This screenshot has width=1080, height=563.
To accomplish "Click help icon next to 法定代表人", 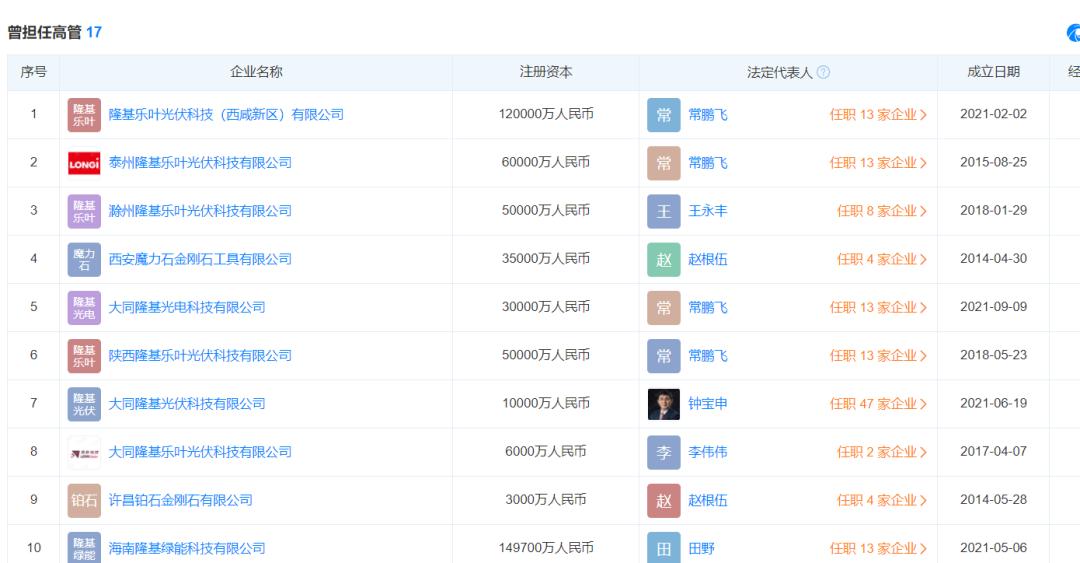I will (x=823, y=72).
